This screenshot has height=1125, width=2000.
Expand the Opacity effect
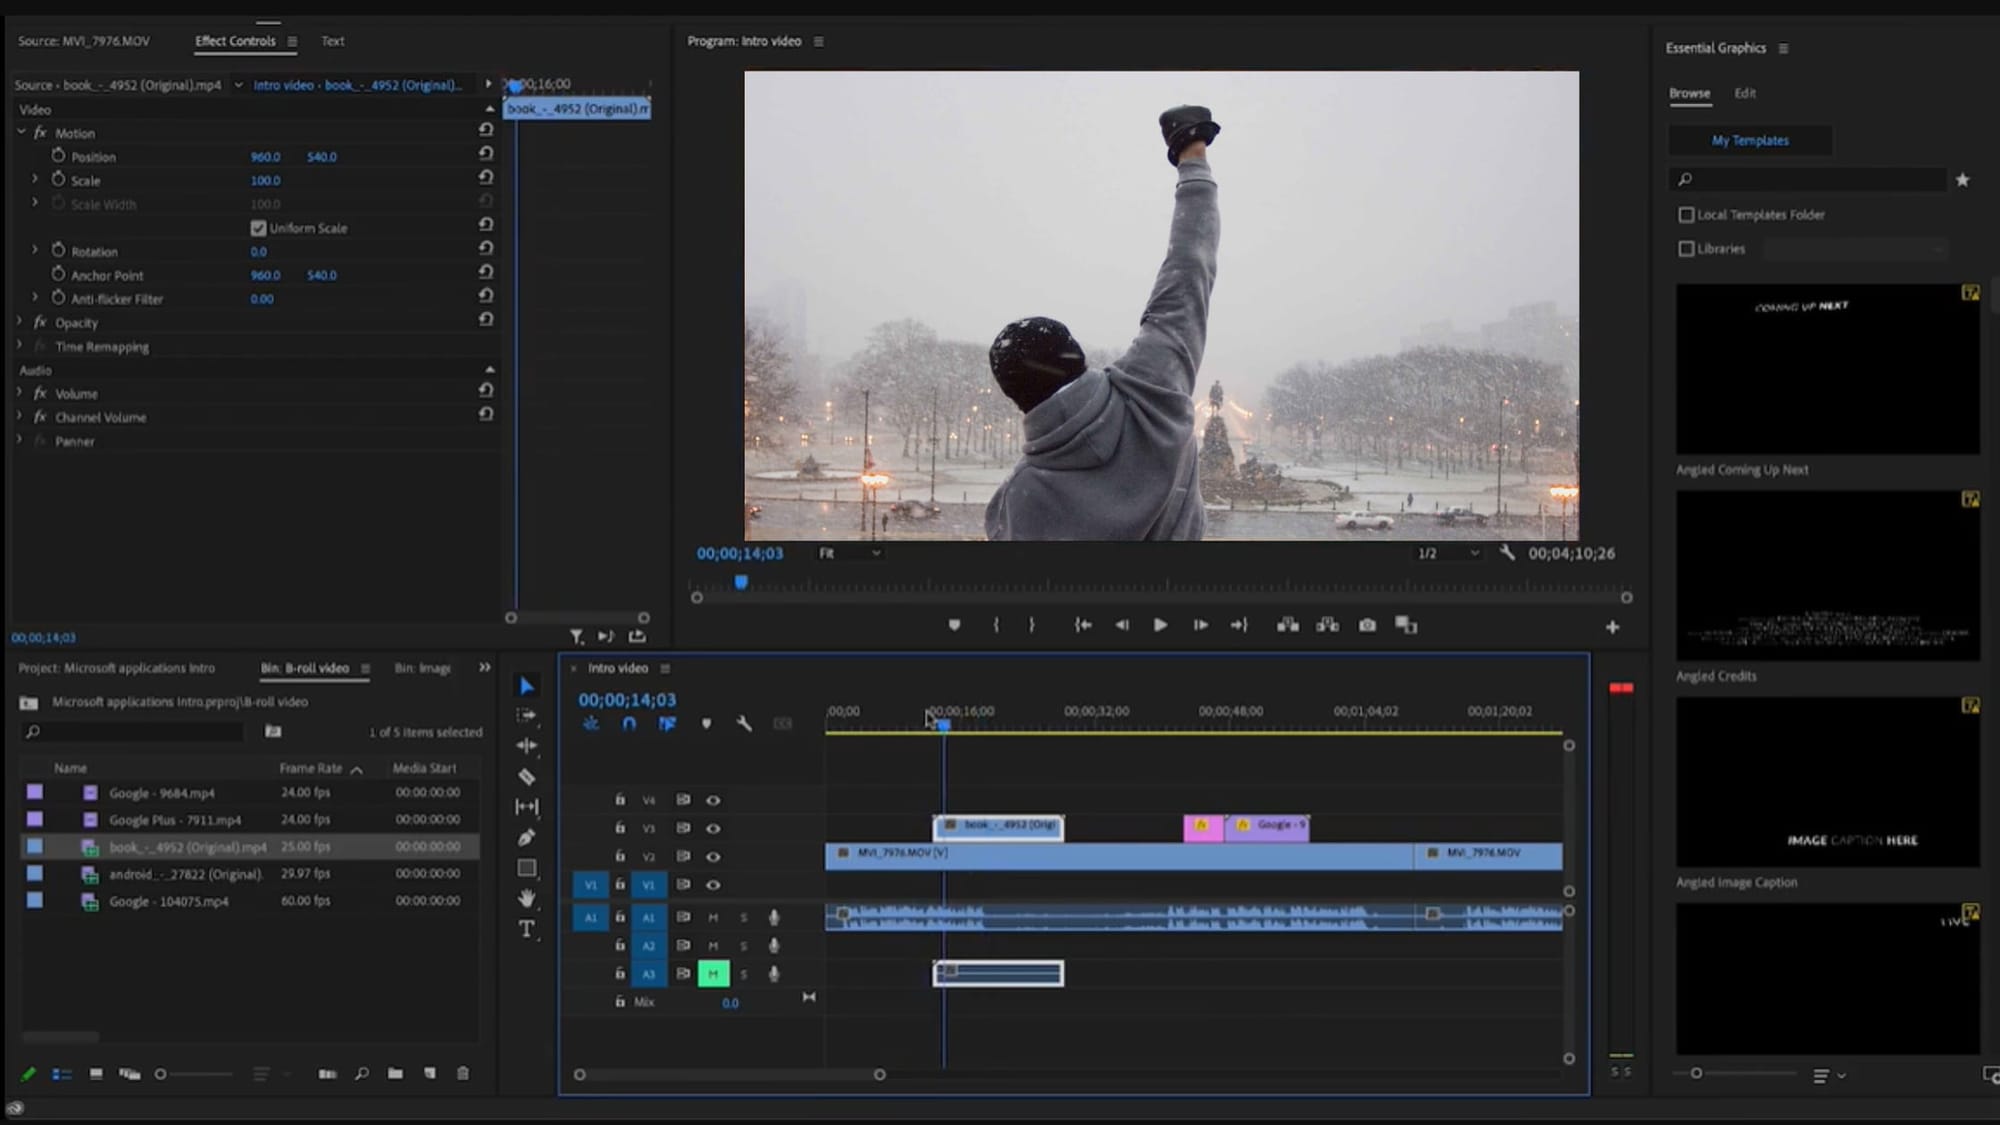pos(19,322)
